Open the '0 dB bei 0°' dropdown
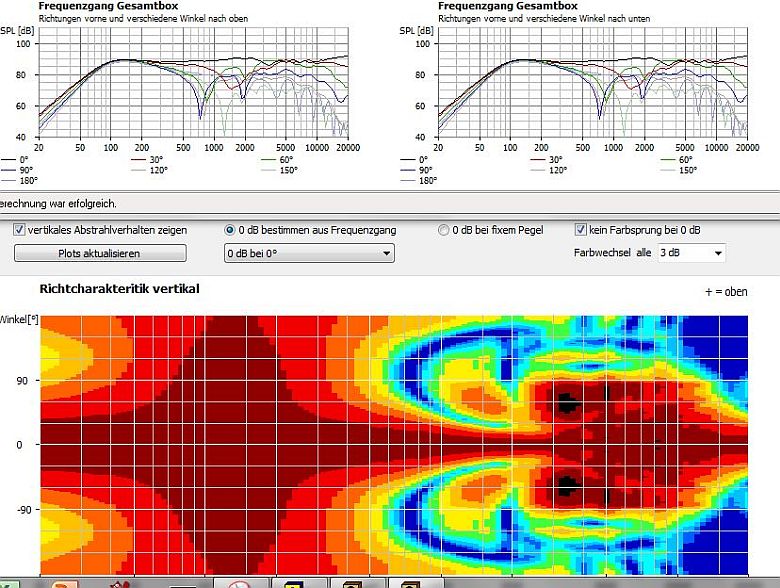The image size is (780, 588). (309, 253)
